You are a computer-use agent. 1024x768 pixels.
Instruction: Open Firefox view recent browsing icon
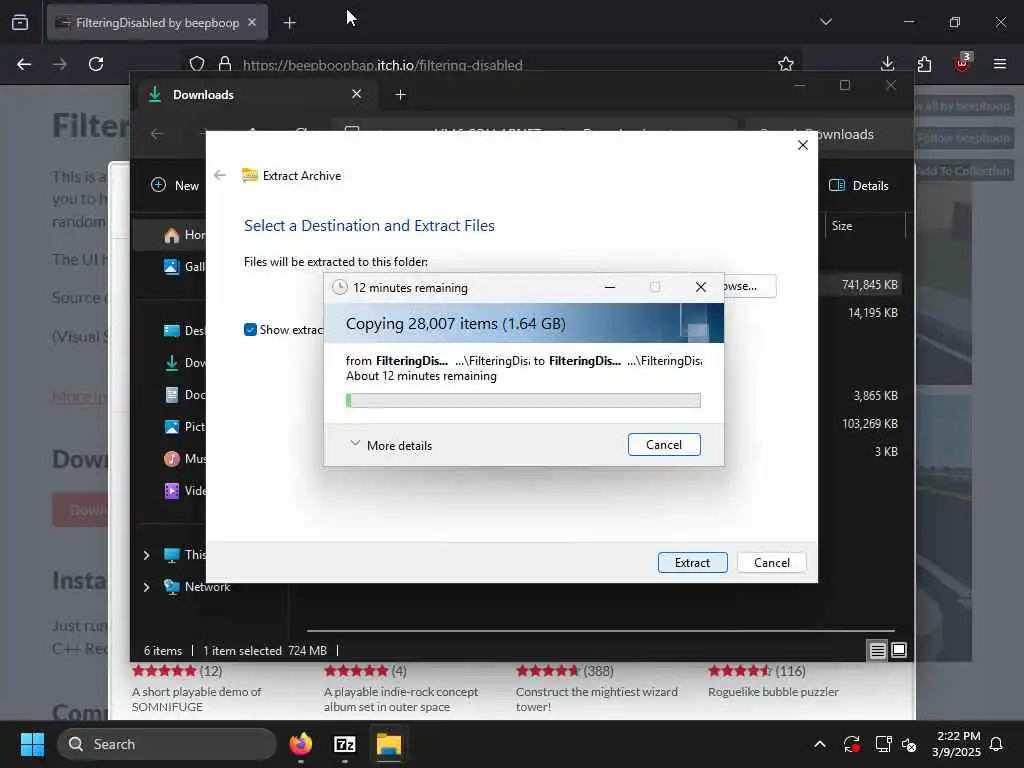20,22
